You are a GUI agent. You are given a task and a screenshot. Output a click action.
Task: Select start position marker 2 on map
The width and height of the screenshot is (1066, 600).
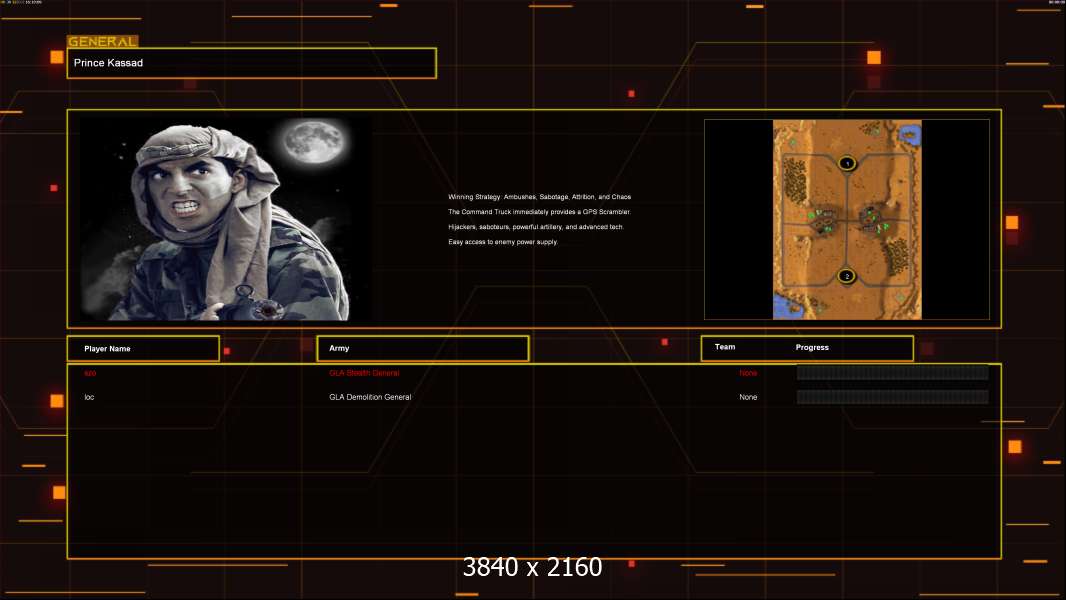coord(846,276)
